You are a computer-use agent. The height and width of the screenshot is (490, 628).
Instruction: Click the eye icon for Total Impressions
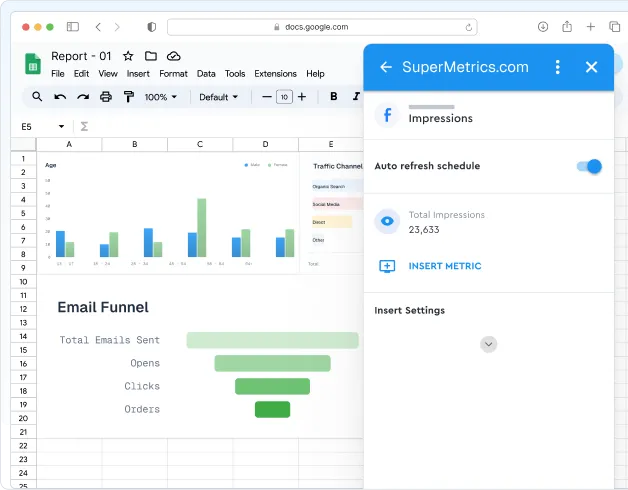point(387,221)
